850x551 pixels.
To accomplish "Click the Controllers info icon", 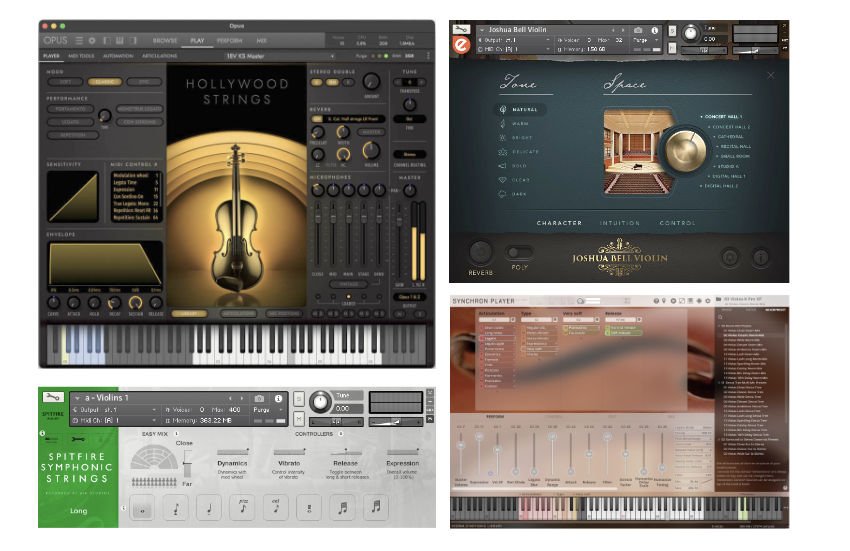I will click(340, 434).
